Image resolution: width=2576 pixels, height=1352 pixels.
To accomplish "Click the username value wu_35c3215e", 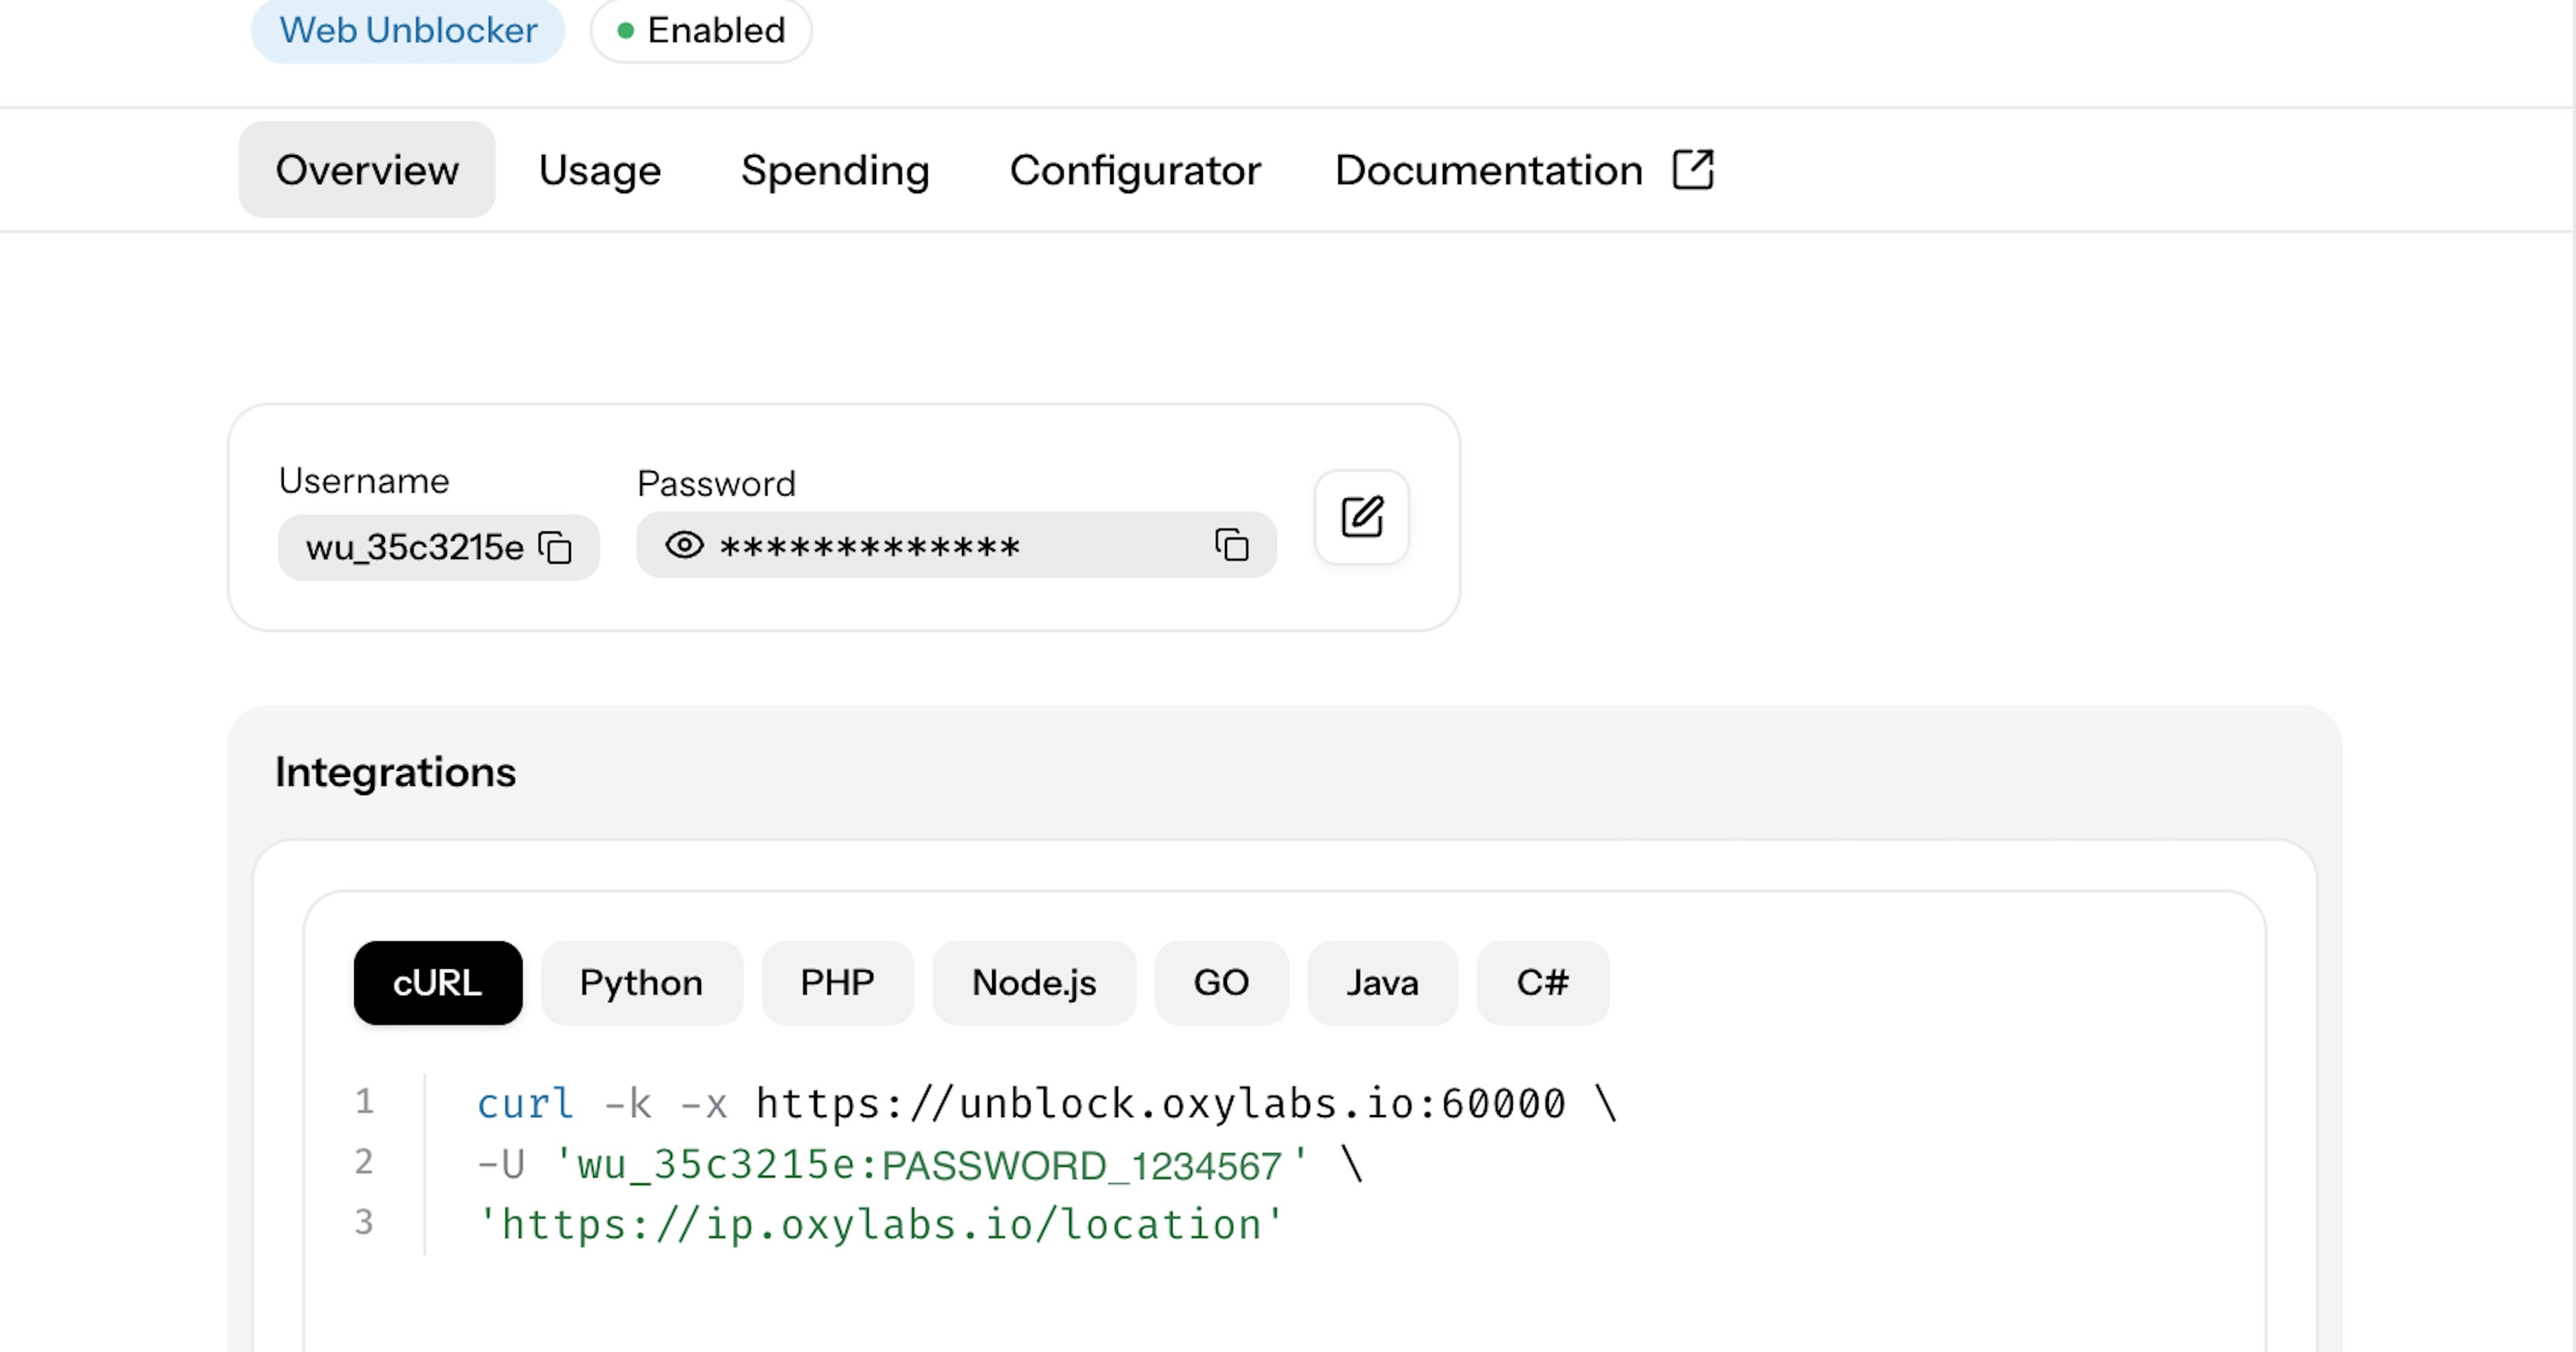I will click(x=415, y=547).
